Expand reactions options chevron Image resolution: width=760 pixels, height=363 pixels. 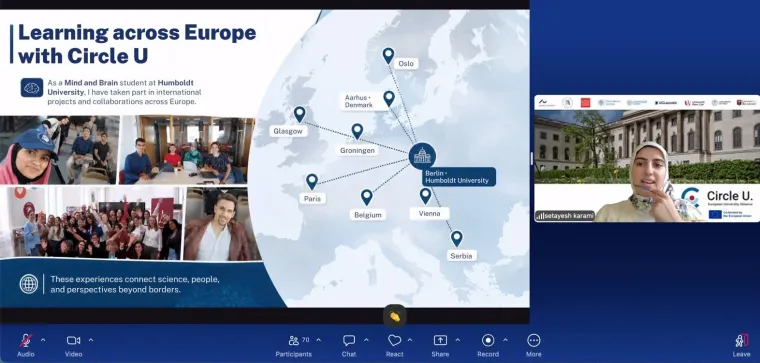[x=410, y=340]
